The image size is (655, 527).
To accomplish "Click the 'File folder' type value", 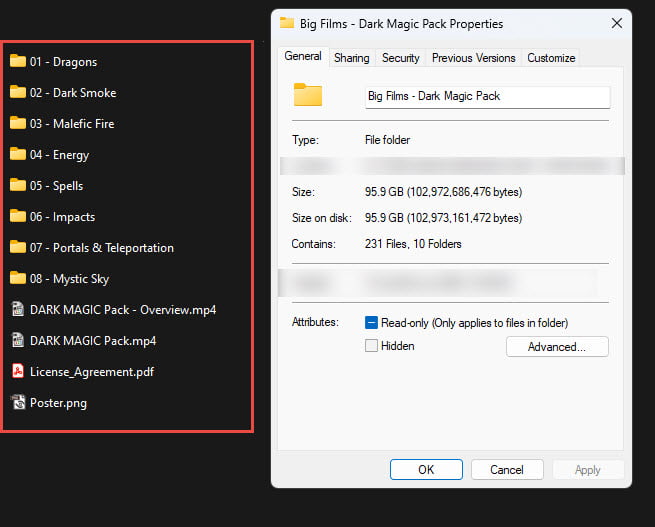I will point(387,140).
